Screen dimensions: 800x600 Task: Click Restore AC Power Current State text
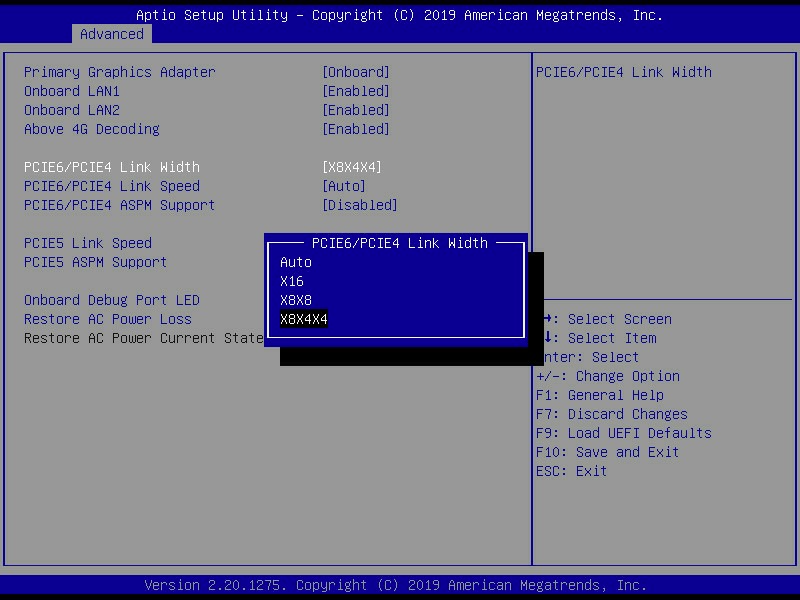tap(144, 338)
